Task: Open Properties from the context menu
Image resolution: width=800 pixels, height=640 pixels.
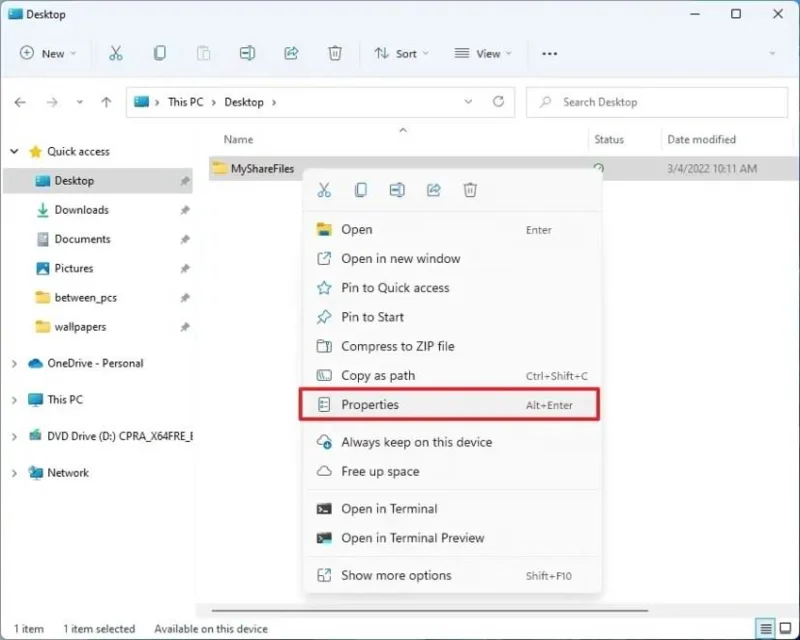Action: point(449,405)
